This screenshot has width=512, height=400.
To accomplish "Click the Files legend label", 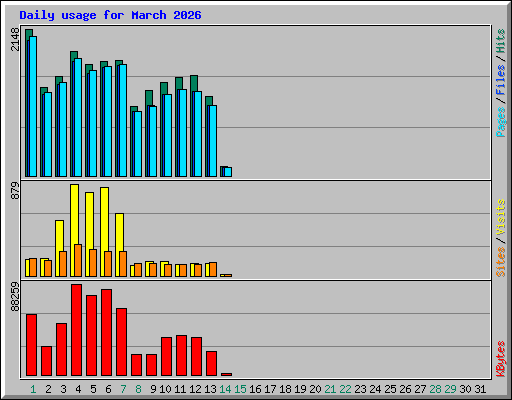I will point(501,79).
